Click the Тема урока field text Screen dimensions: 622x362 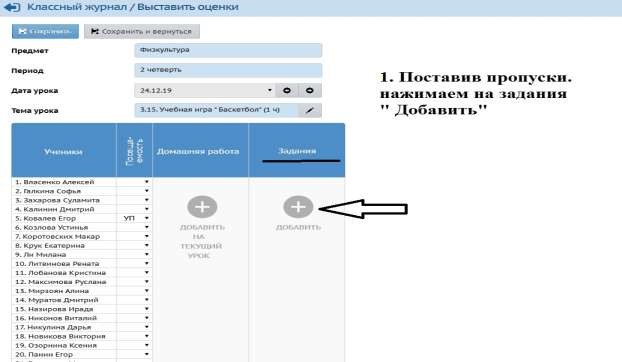coord(216,110)
